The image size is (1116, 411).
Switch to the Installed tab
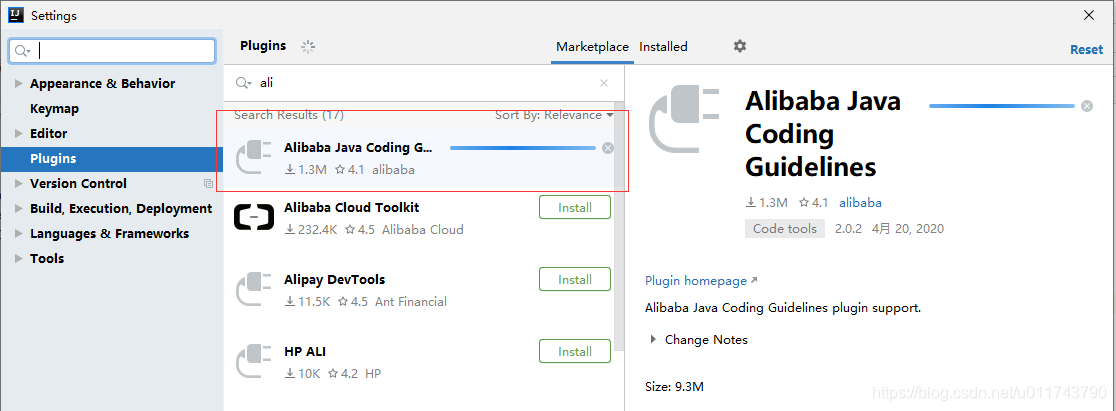[663, 47]
